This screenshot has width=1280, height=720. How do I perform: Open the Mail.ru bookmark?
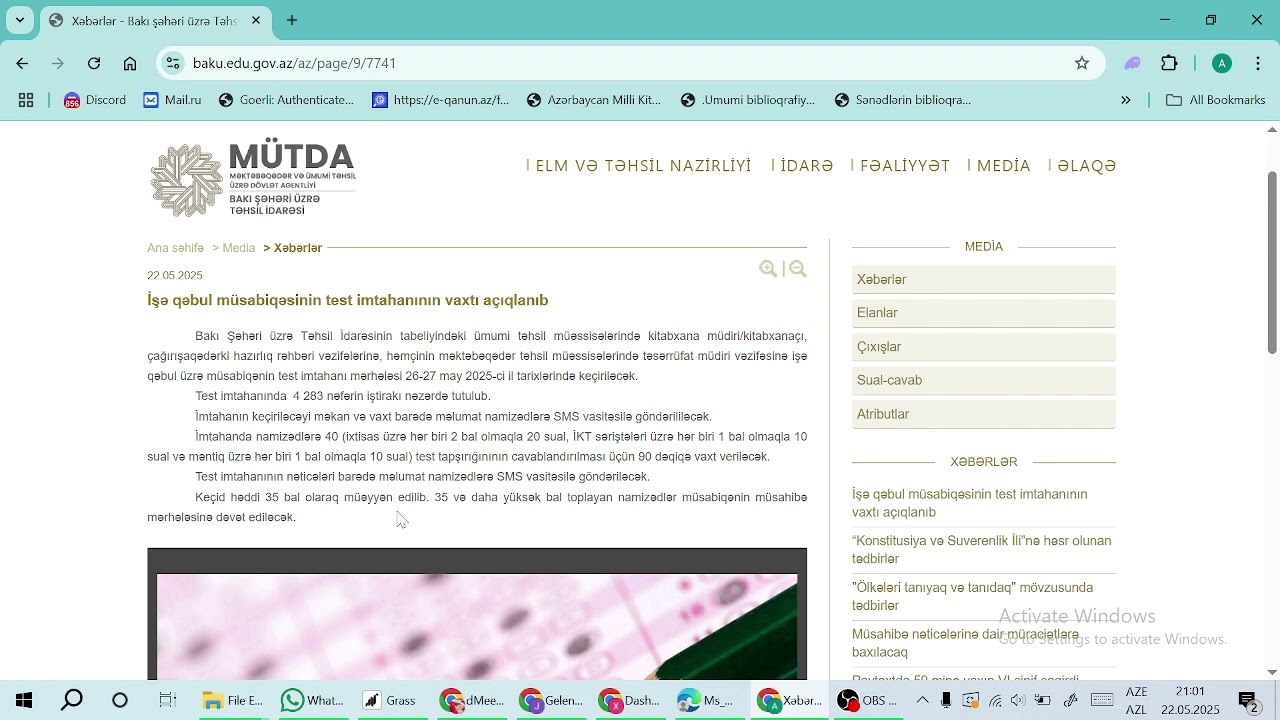tap(172, 100)
